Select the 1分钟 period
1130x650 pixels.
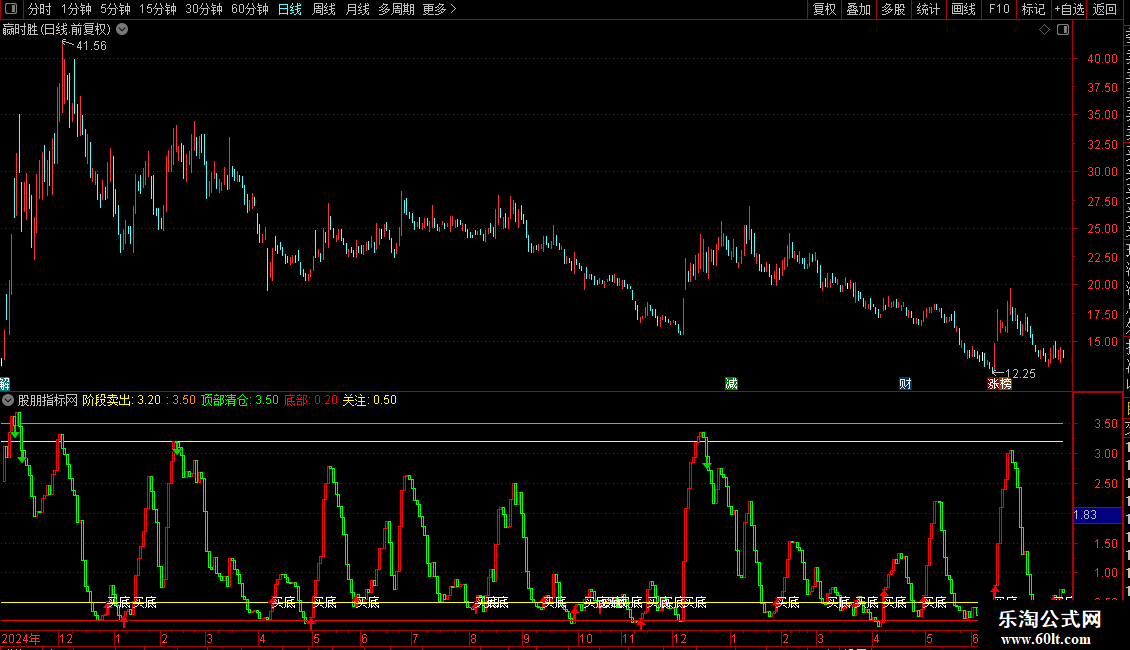(x=76, y=9)
